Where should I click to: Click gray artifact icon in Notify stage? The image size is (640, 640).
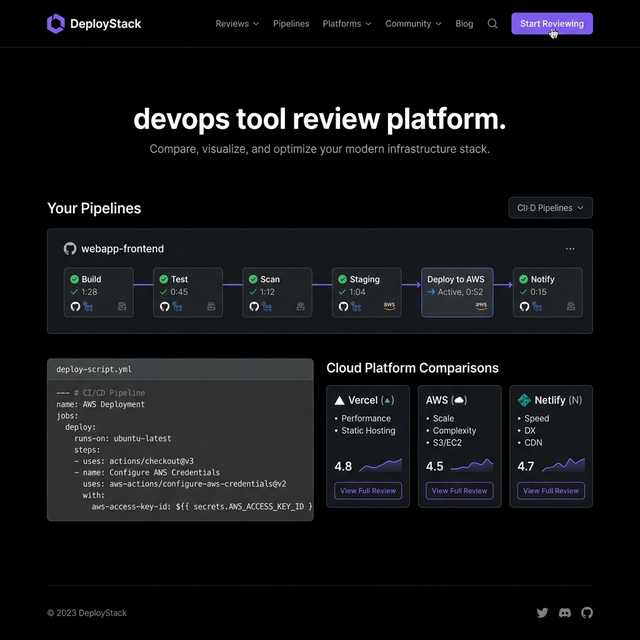click(571, 307)
